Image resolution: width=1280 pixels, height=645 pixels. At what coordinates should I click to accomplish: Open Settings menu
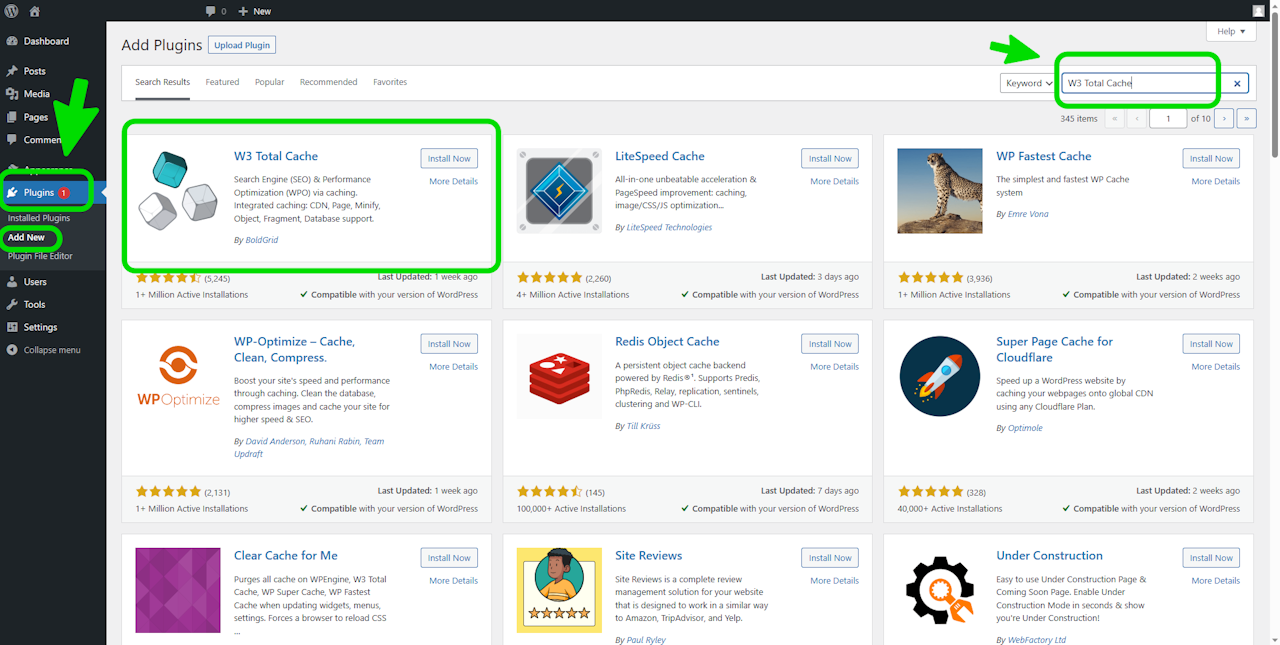40,327
